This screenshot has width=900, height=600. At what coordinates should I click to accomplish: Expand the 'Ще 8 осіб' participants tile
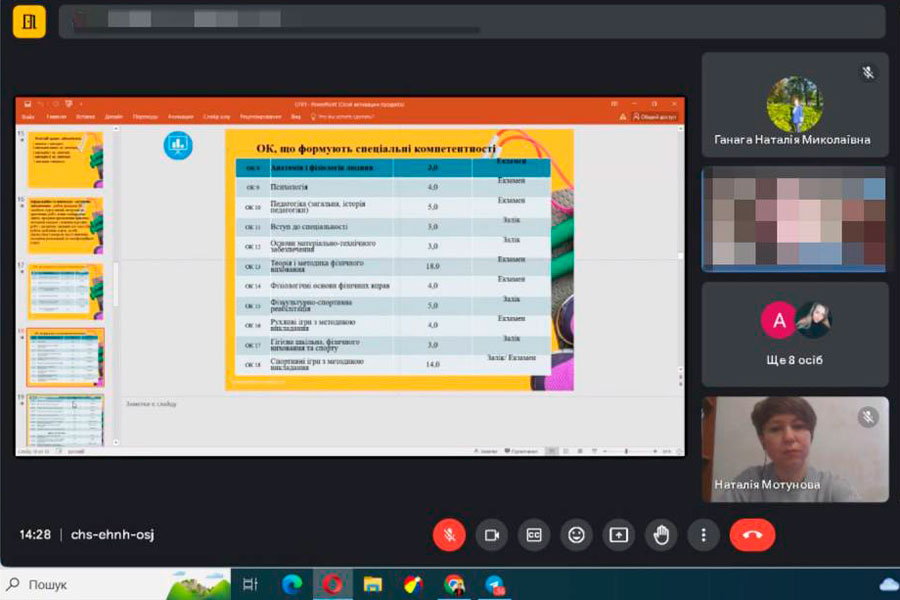coord(794,334)
